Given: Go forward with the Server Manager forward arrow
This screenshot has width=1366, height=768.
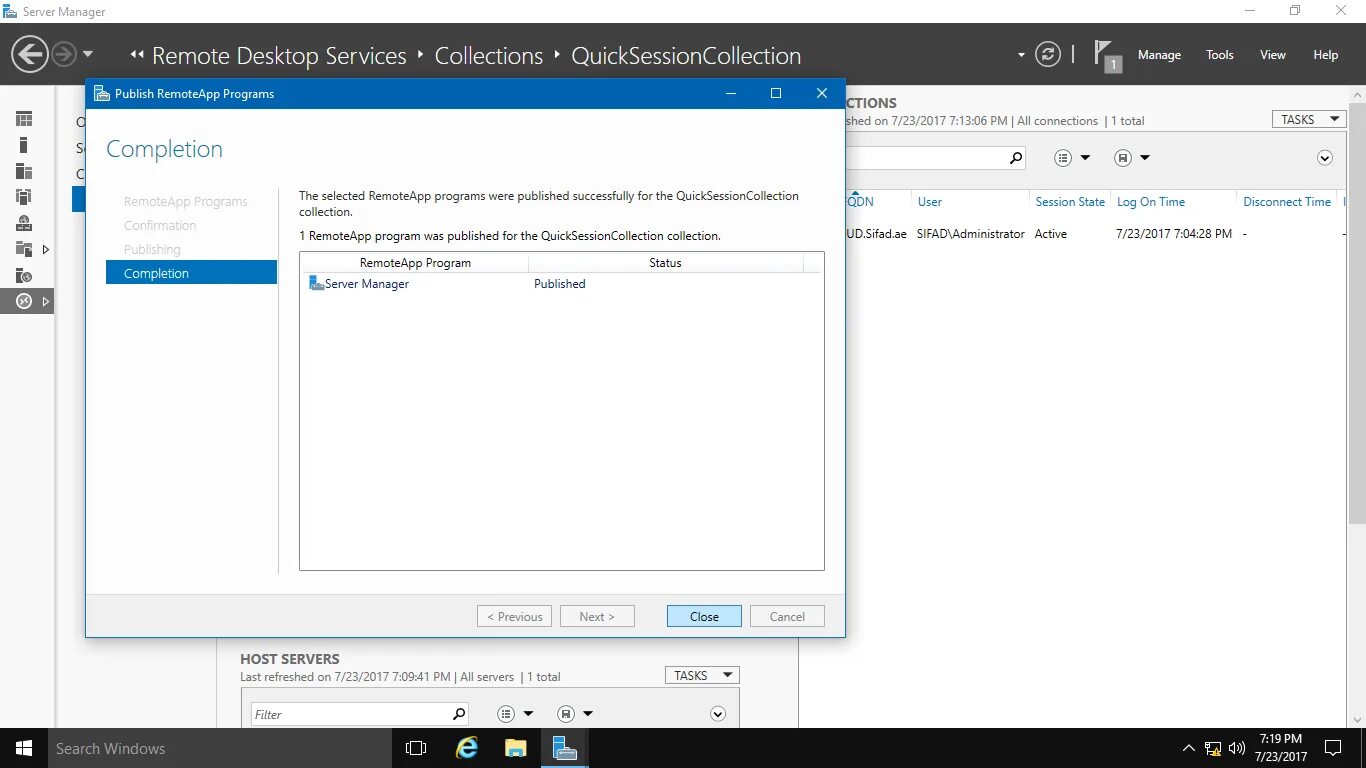Looking at the screenshot, I should click(63, 54).
